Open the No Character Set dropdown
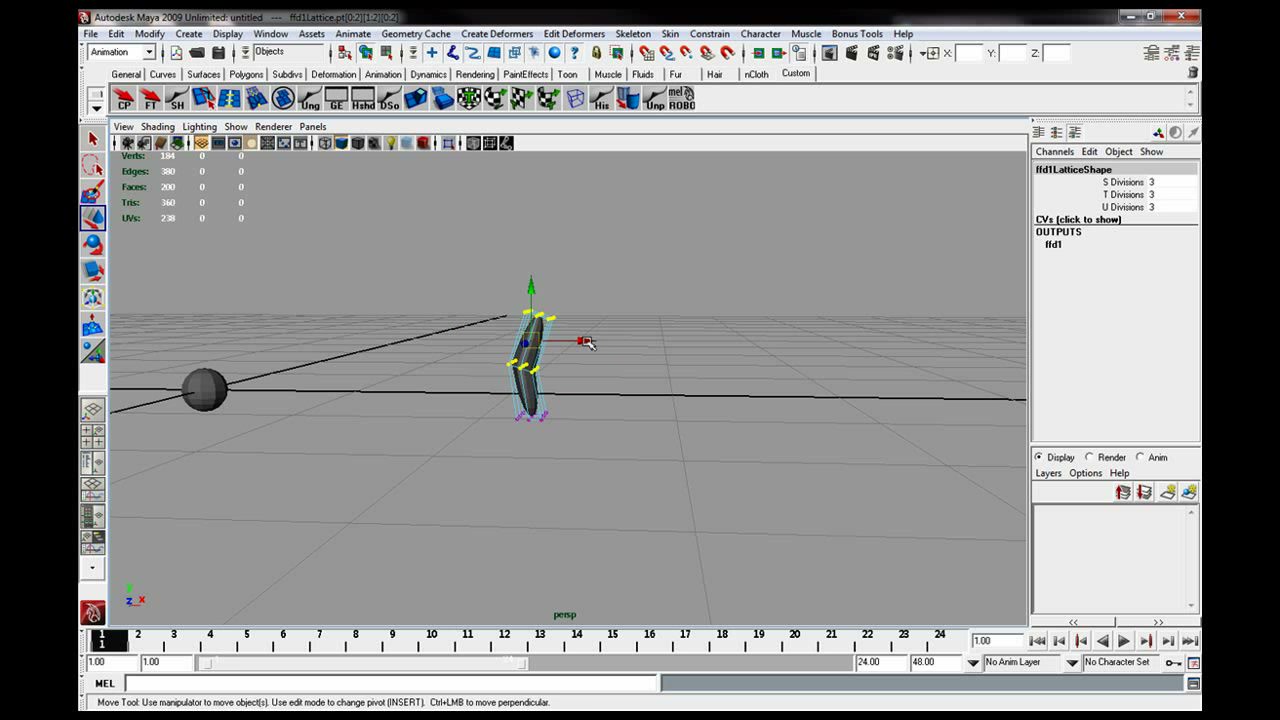 click(x=1072, y=662)
